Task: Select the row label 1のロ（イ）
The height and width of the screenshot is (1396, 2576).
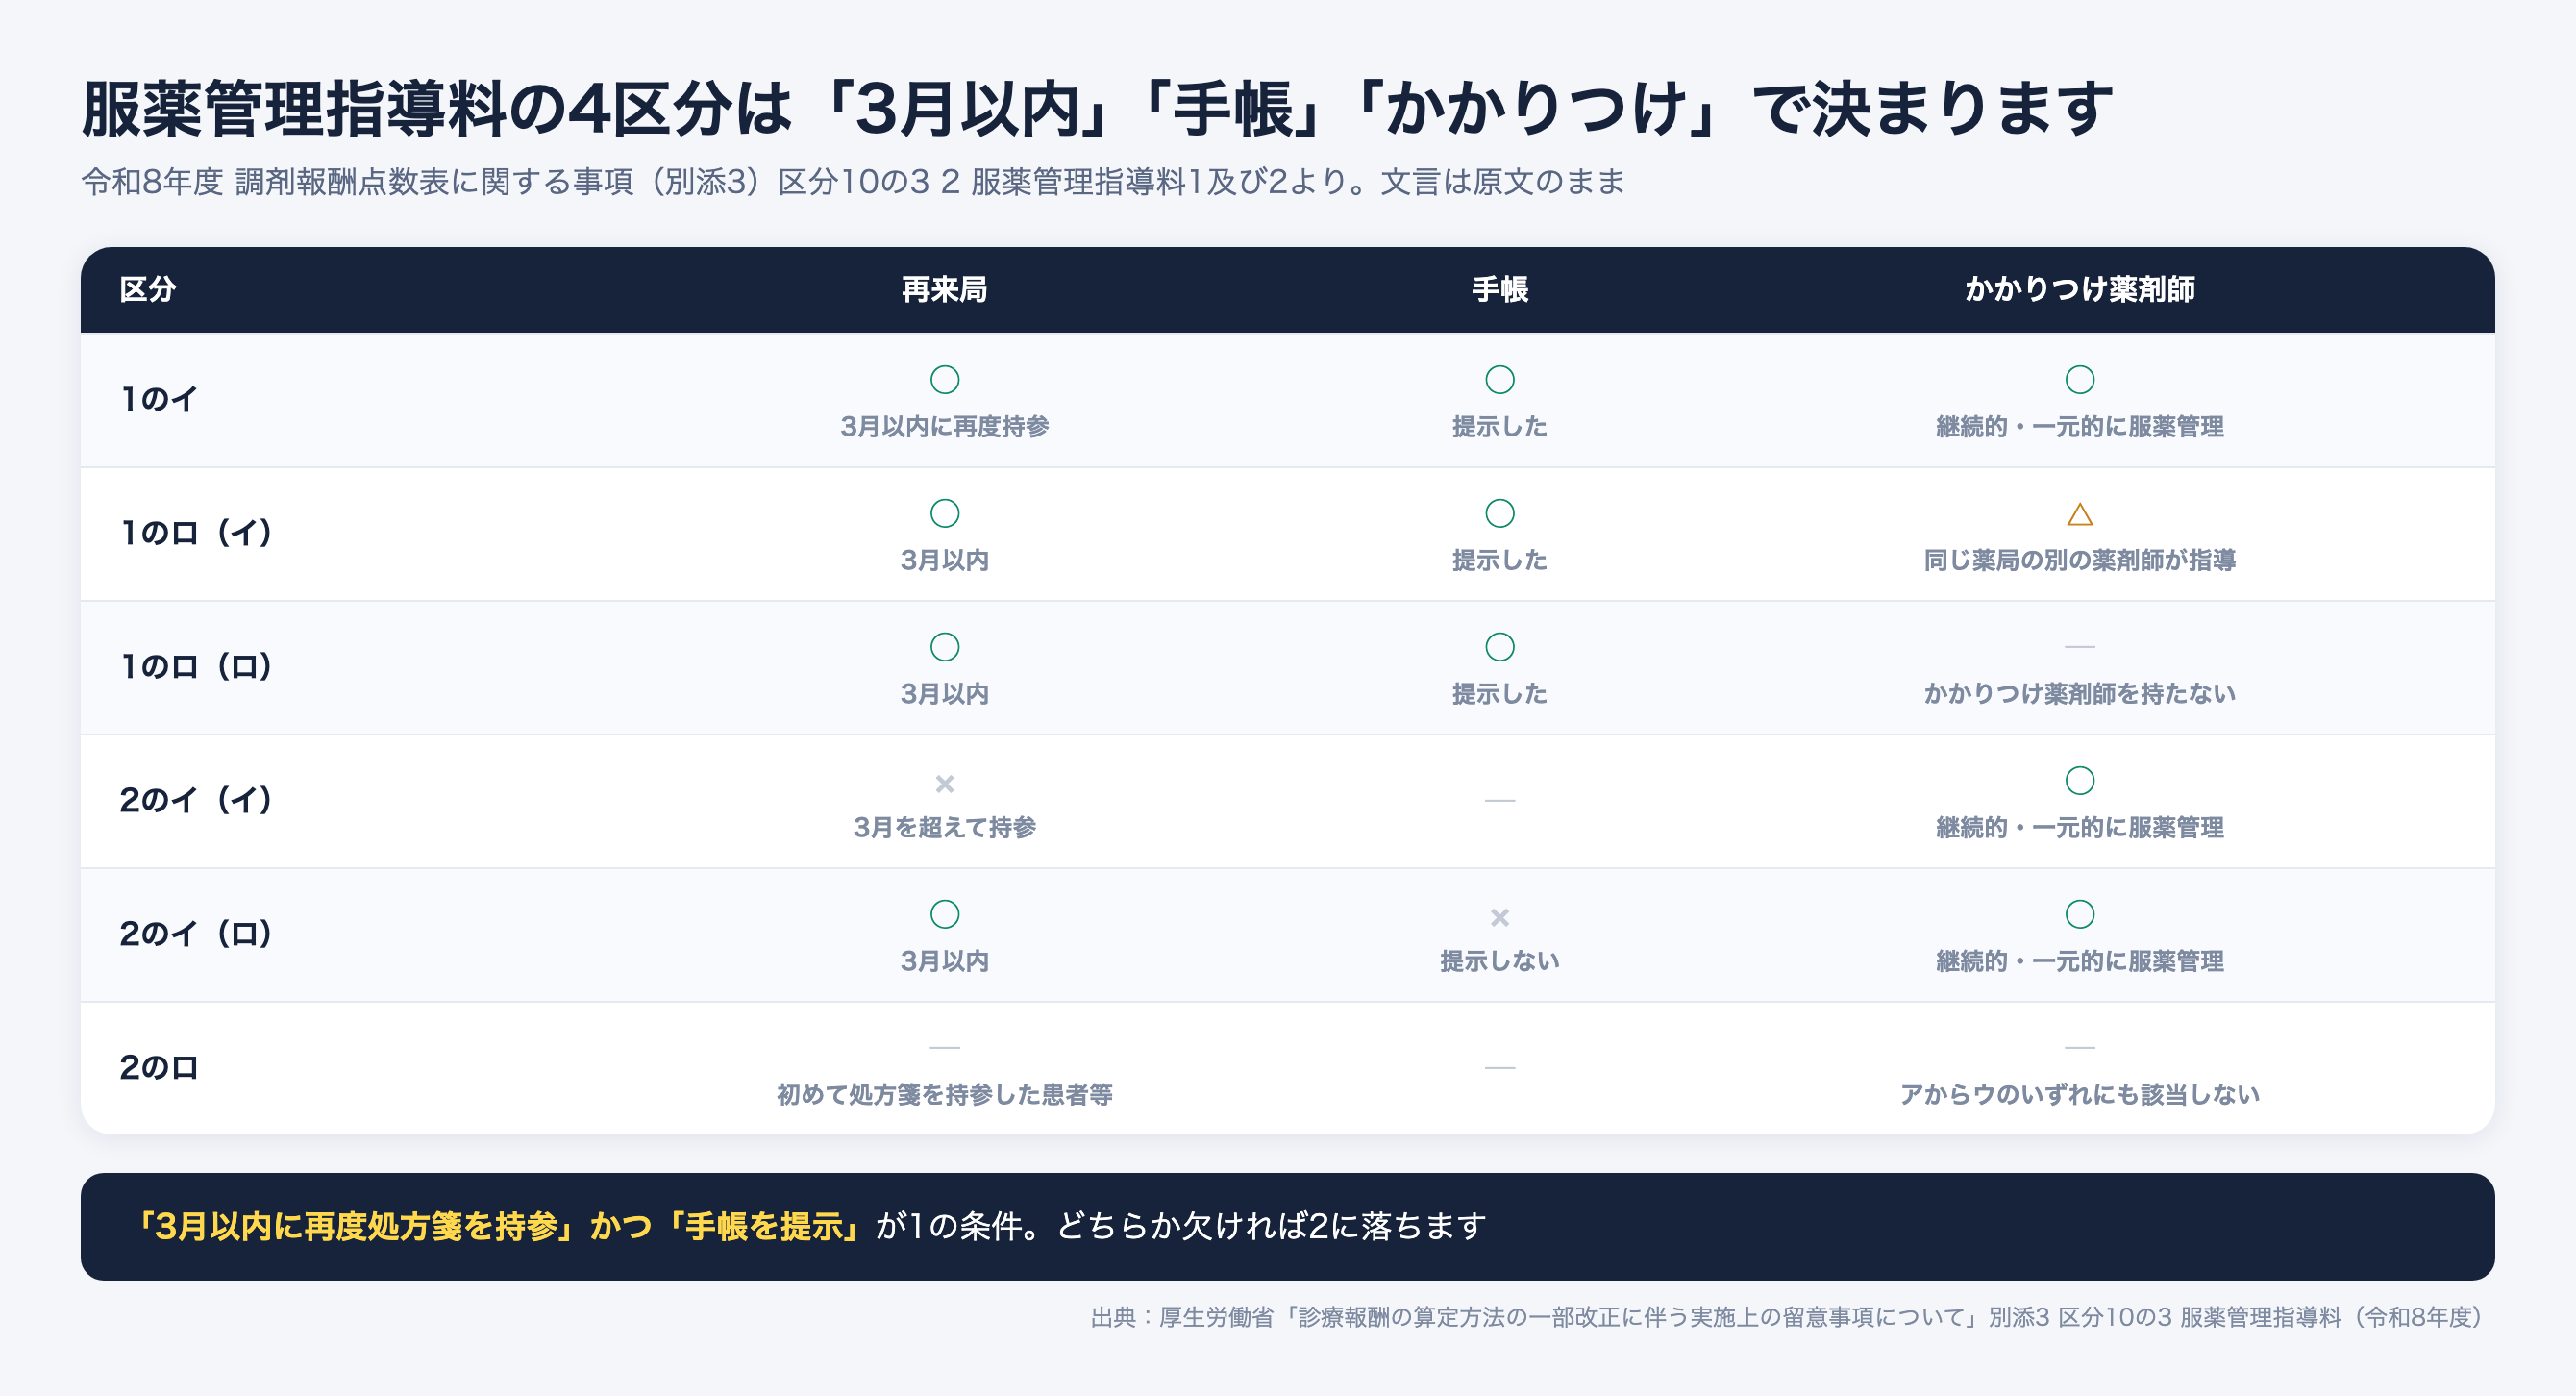Action: pos(196,533)
